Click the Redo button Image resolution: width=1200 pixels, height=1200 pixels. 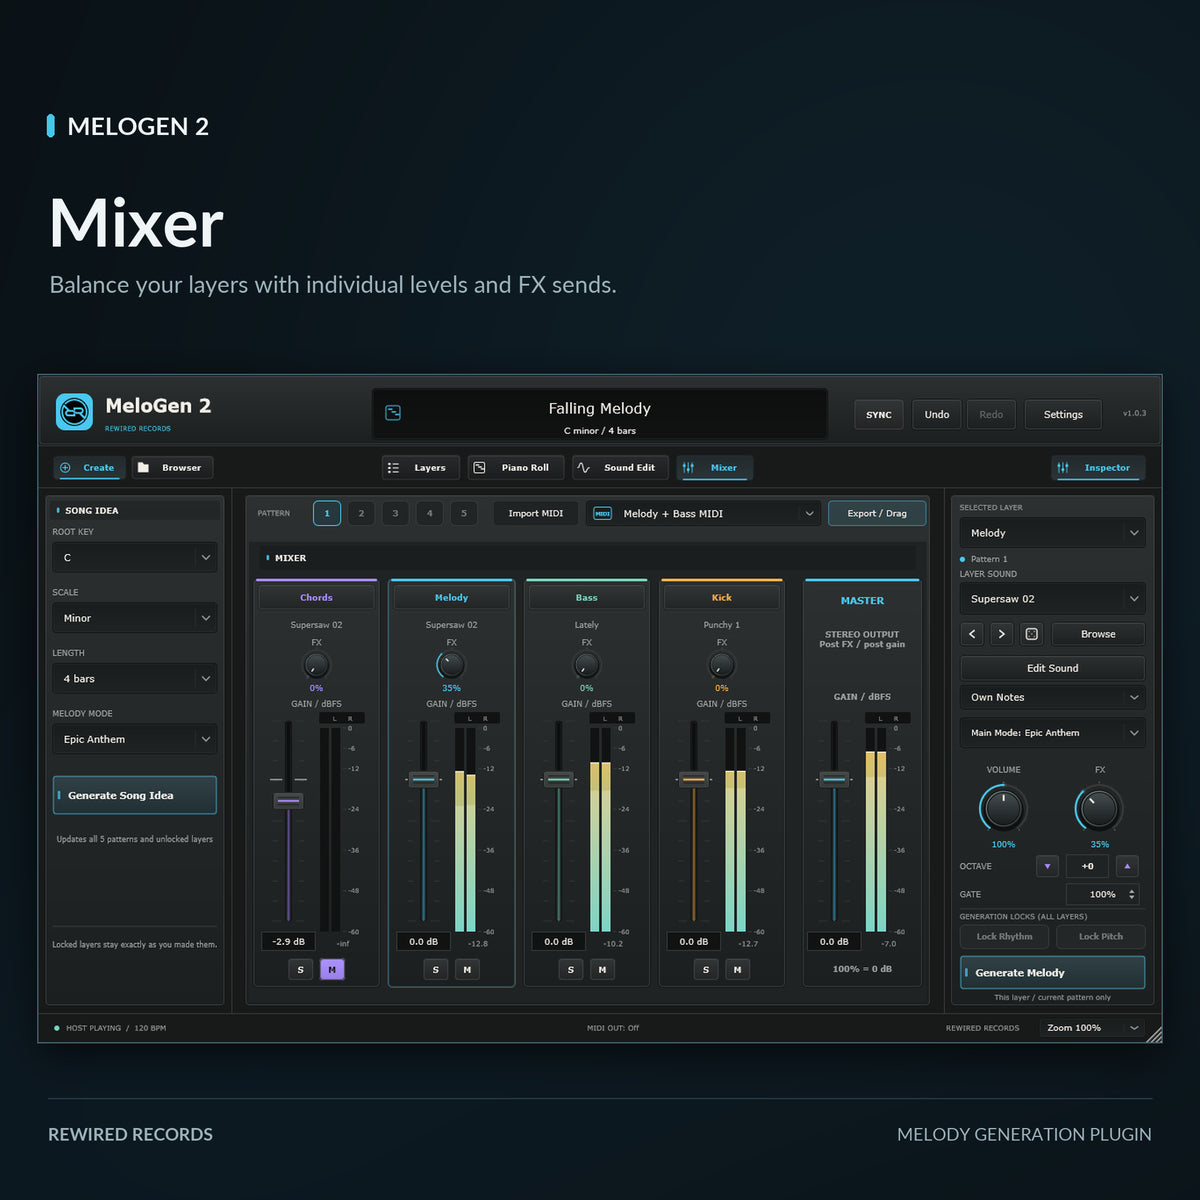(x=991, y=414)
